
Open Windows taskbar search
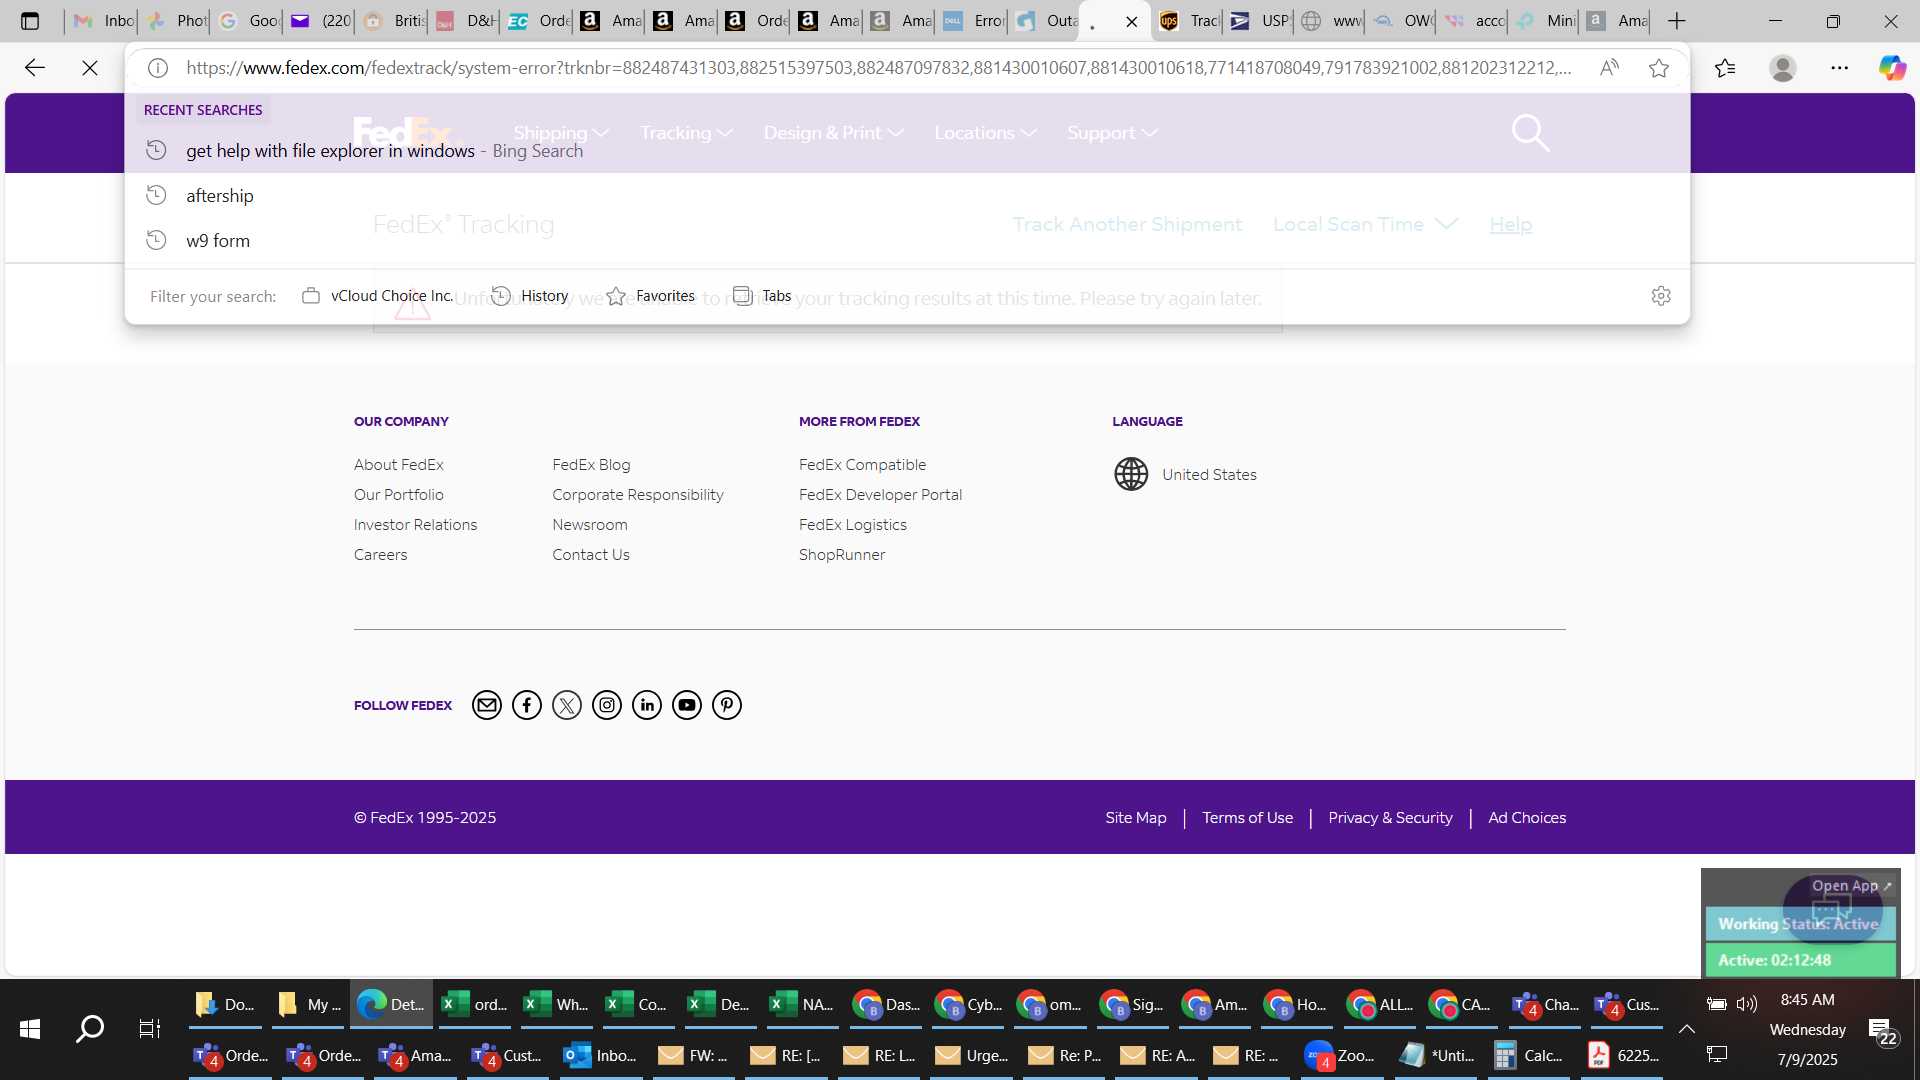click(90, 1028)
